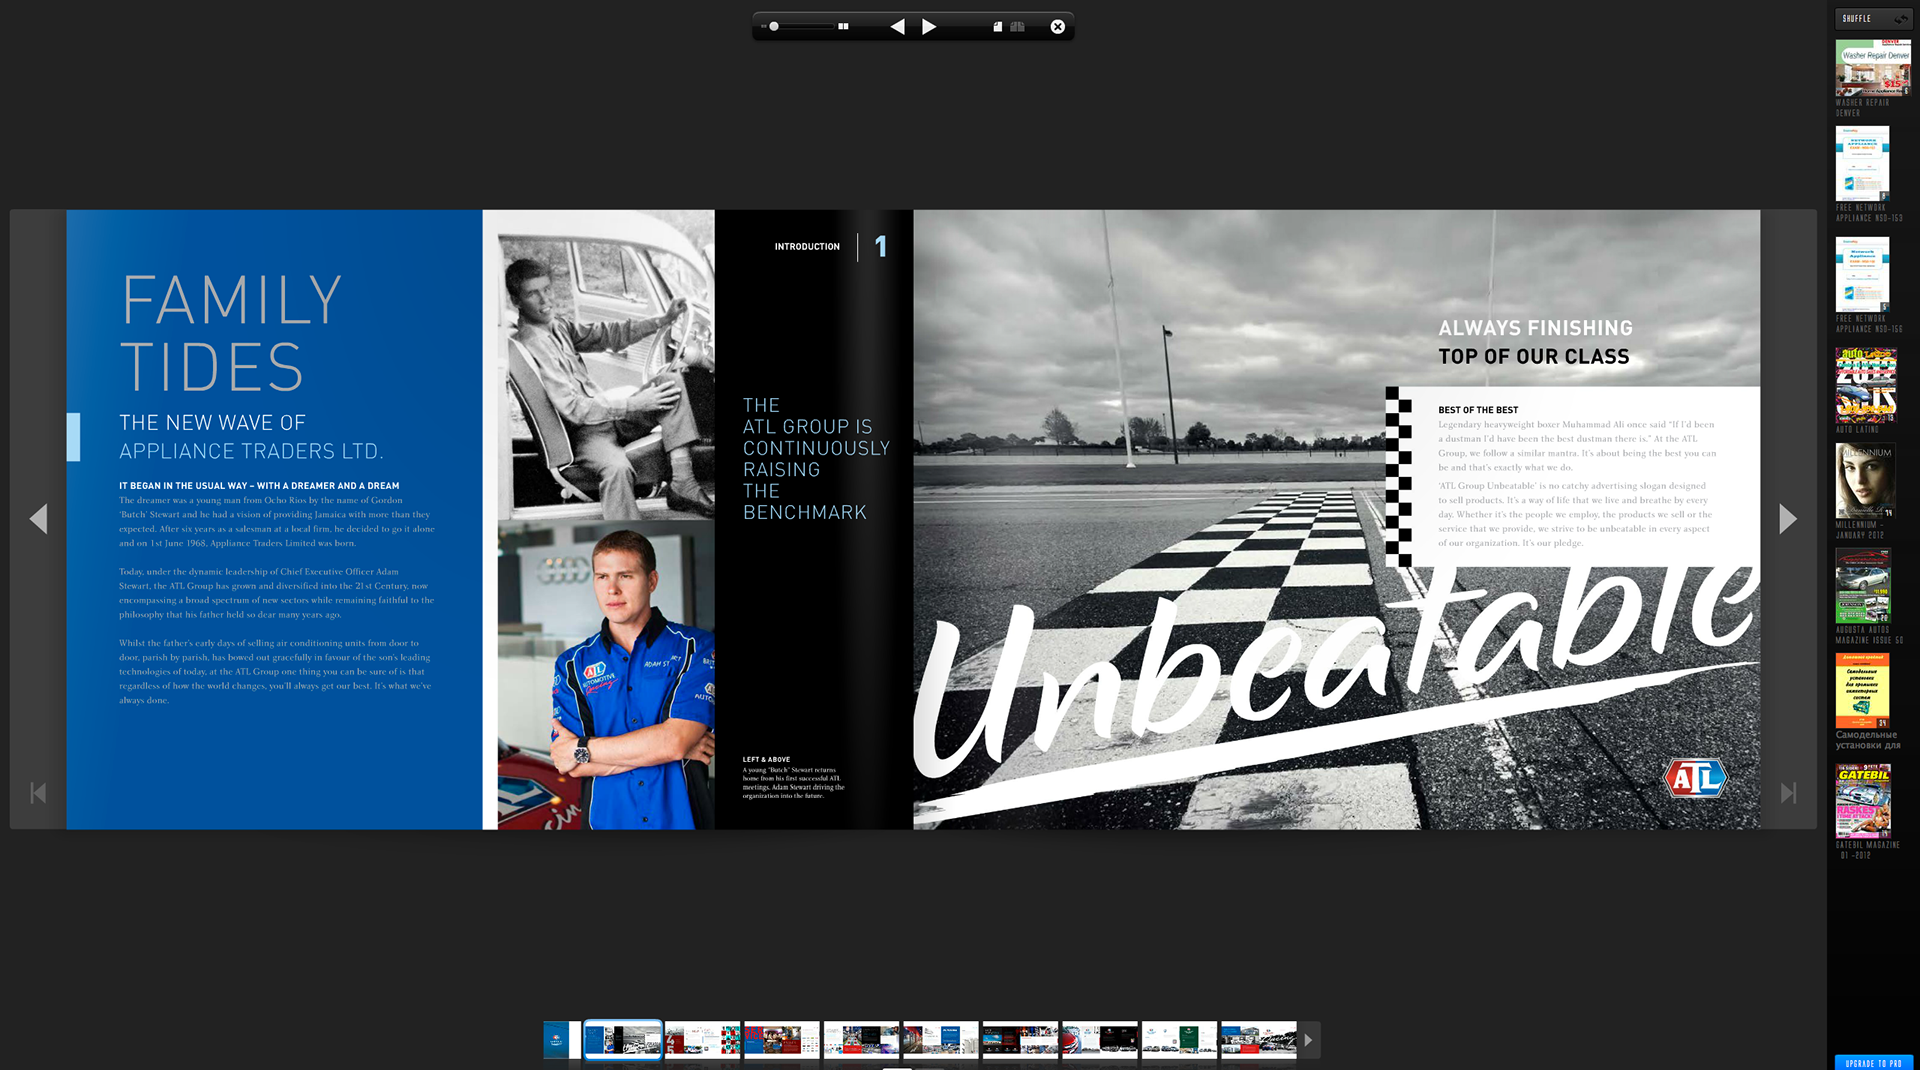Flip to the next spread with right side arrow
Viewport: 1920px width, 1070px height.
point(1788,519)
